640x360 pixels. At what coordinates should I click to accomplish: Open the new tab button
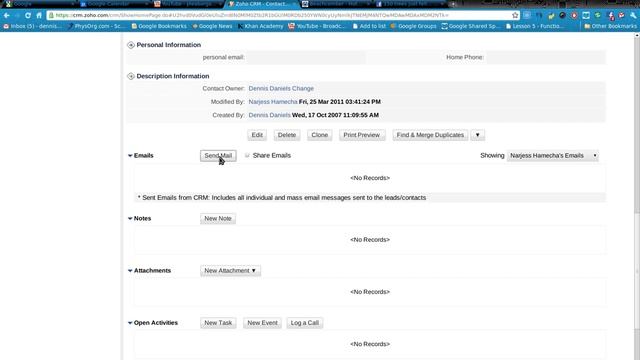coord(452,4)
